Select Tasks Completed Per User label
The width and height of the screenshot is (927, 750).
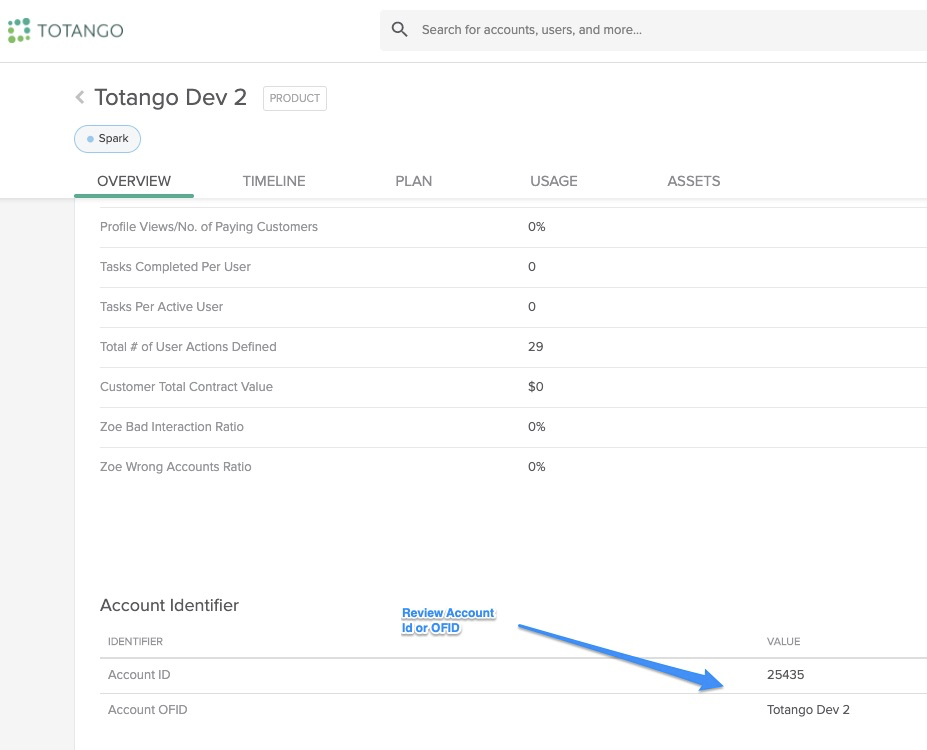(175, 267)
